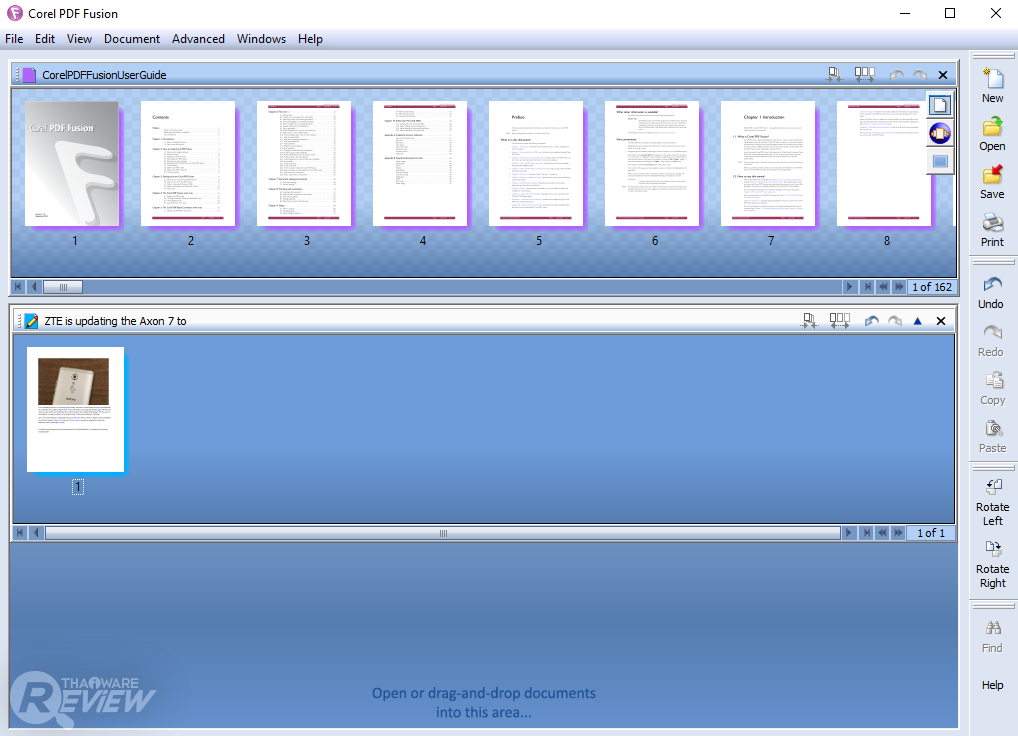Open the File menu

(14, 39)
